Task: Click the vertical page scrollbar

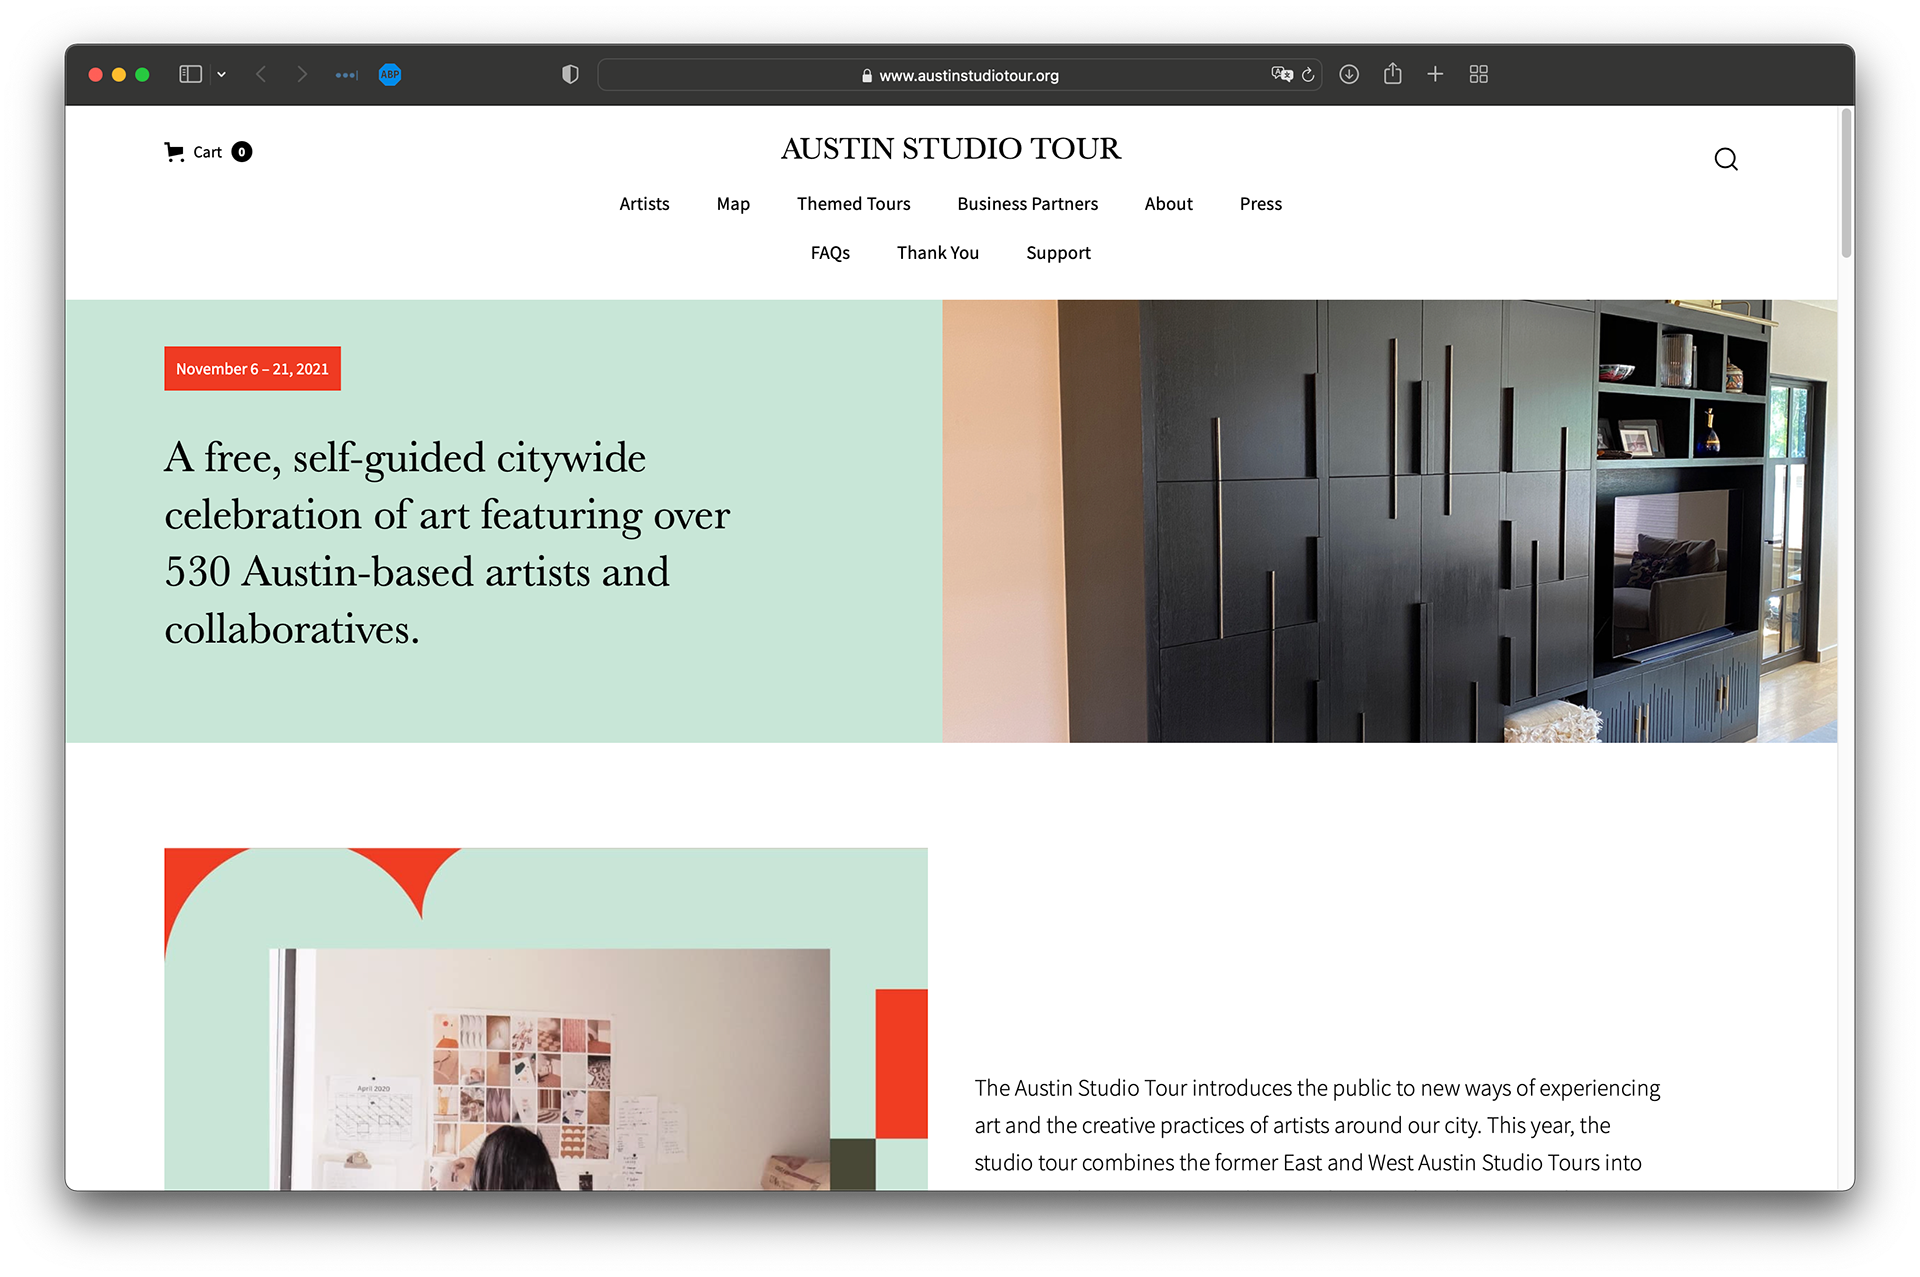Action: 1846,185
